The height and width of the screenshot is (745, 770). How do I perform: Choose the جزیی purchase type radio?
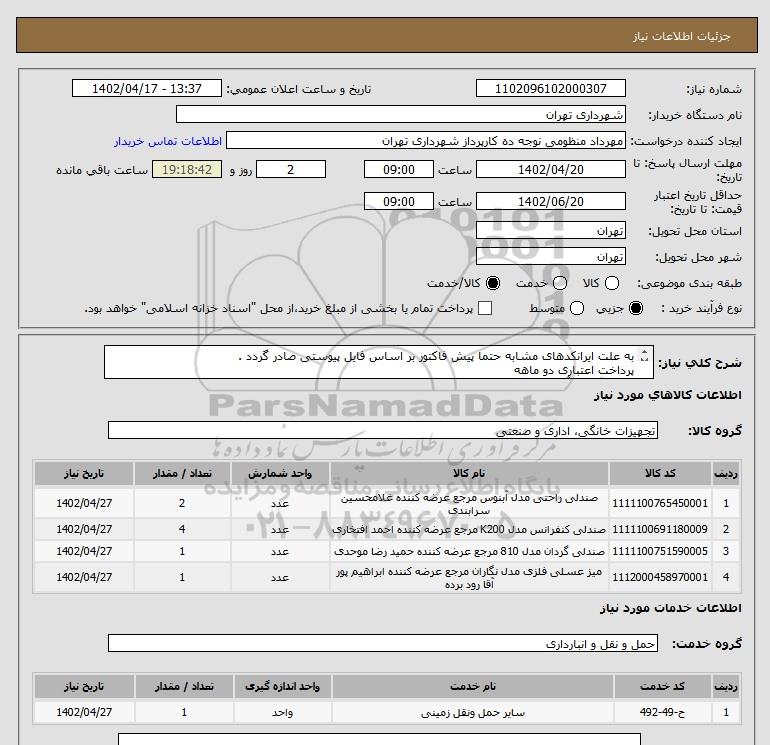pyautogui.click(x=636, y=308)
